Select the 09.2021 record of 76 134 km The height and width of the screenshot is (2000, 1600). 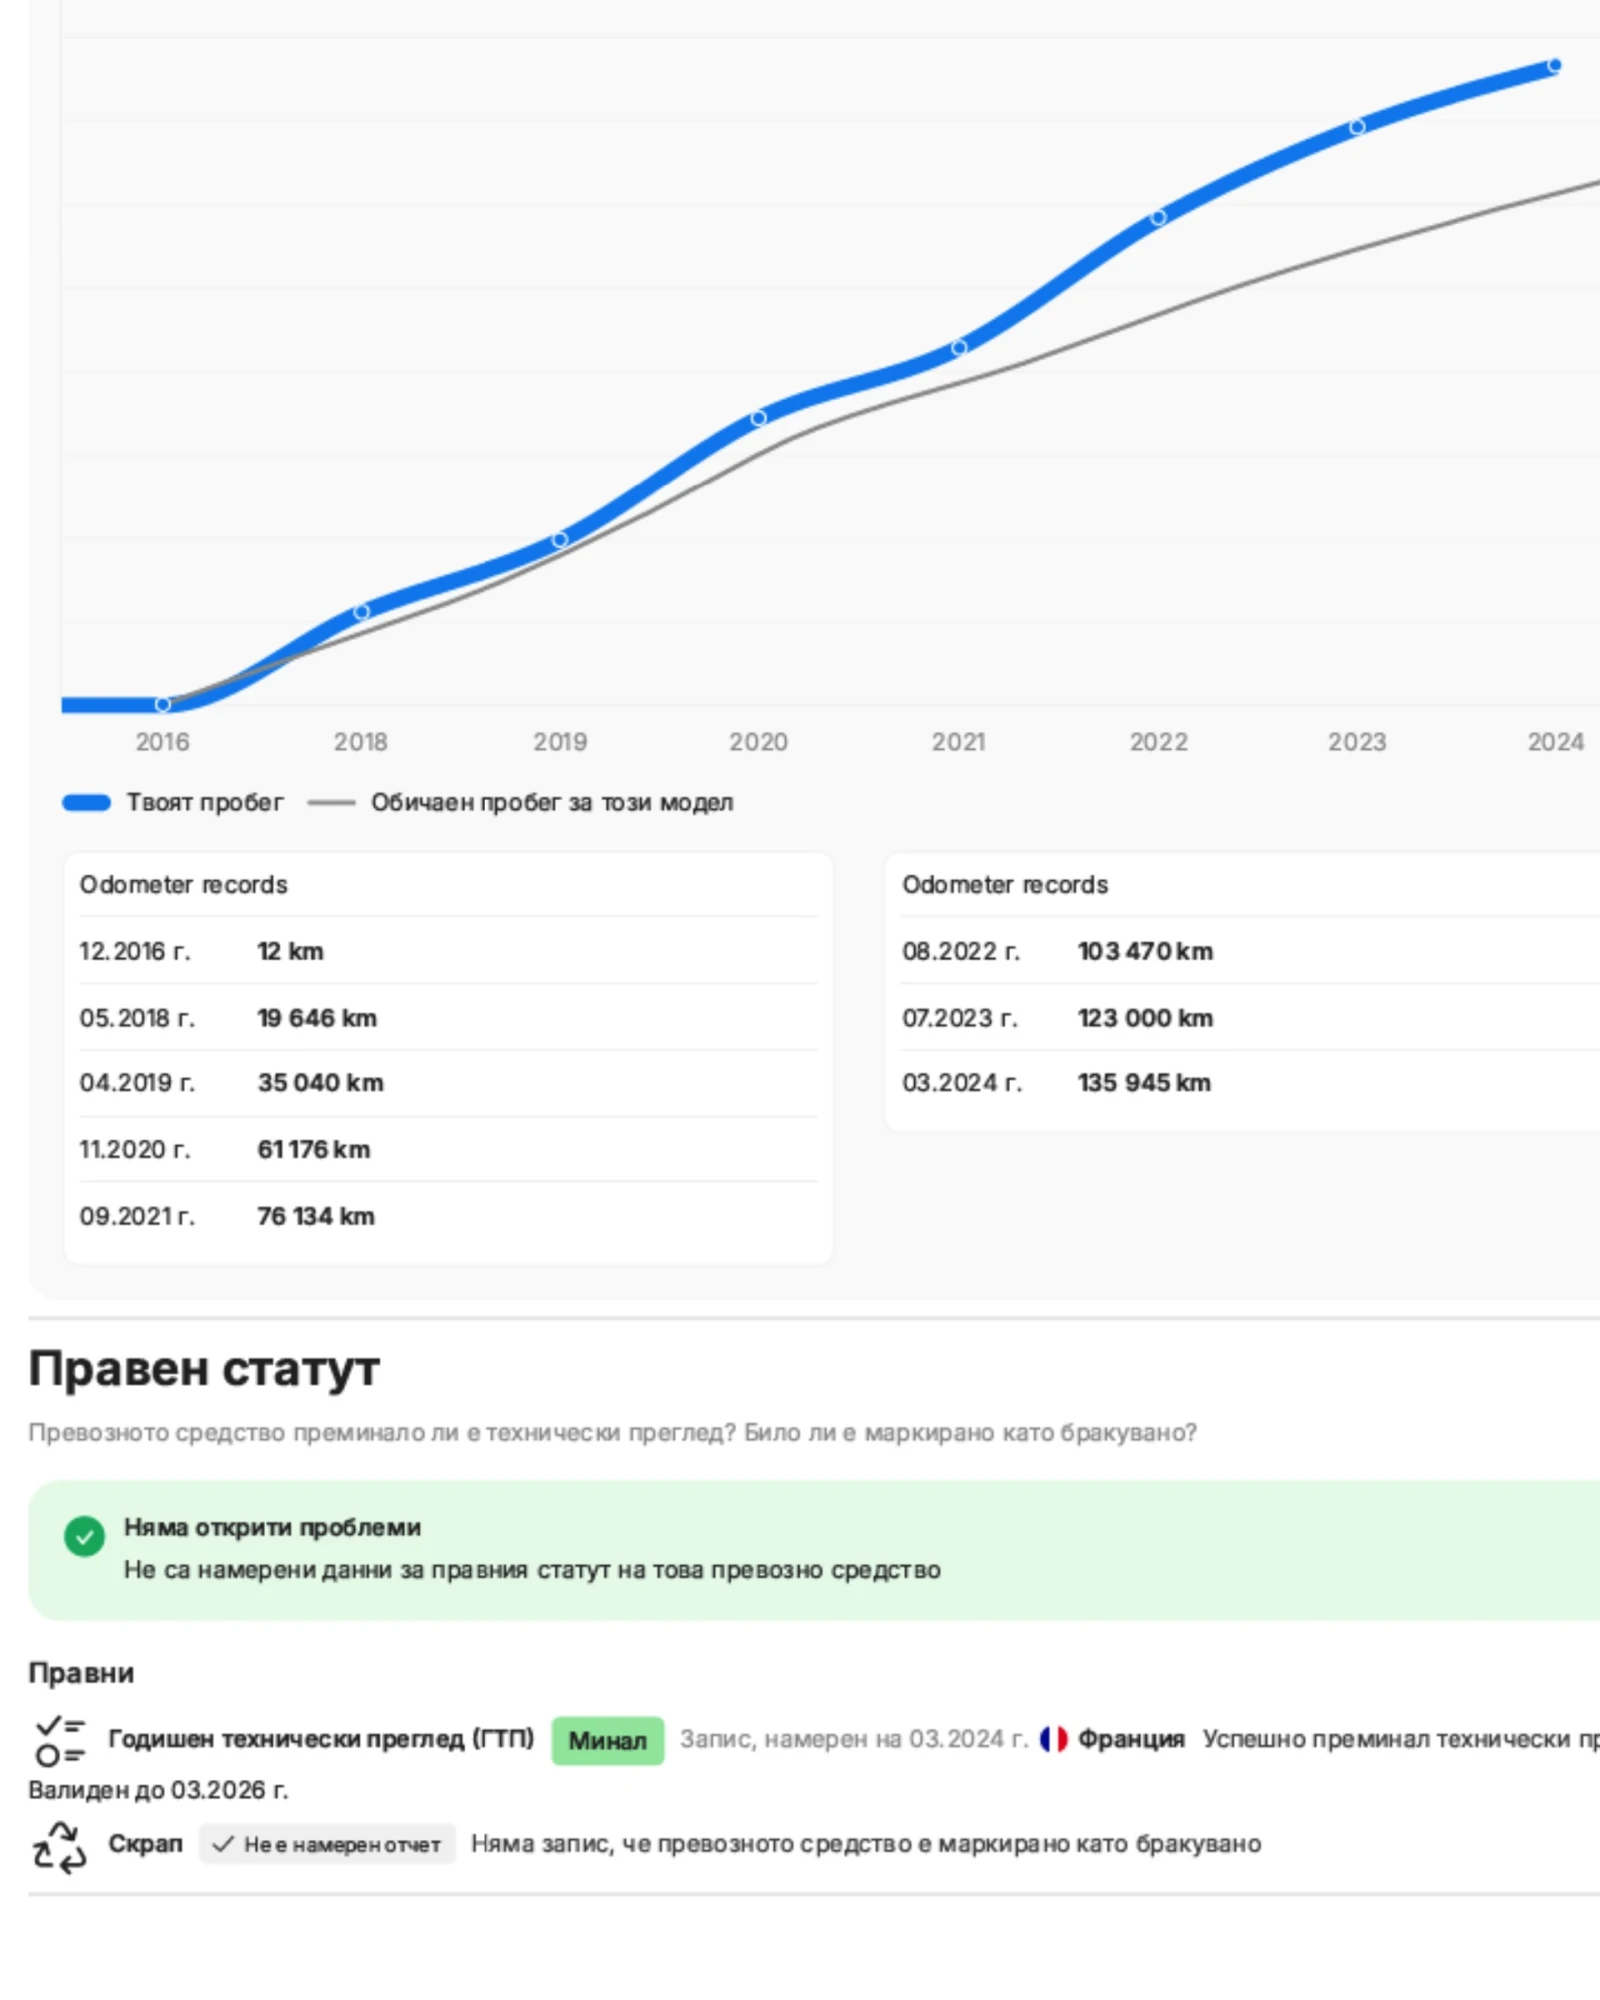coord(448,1216)
